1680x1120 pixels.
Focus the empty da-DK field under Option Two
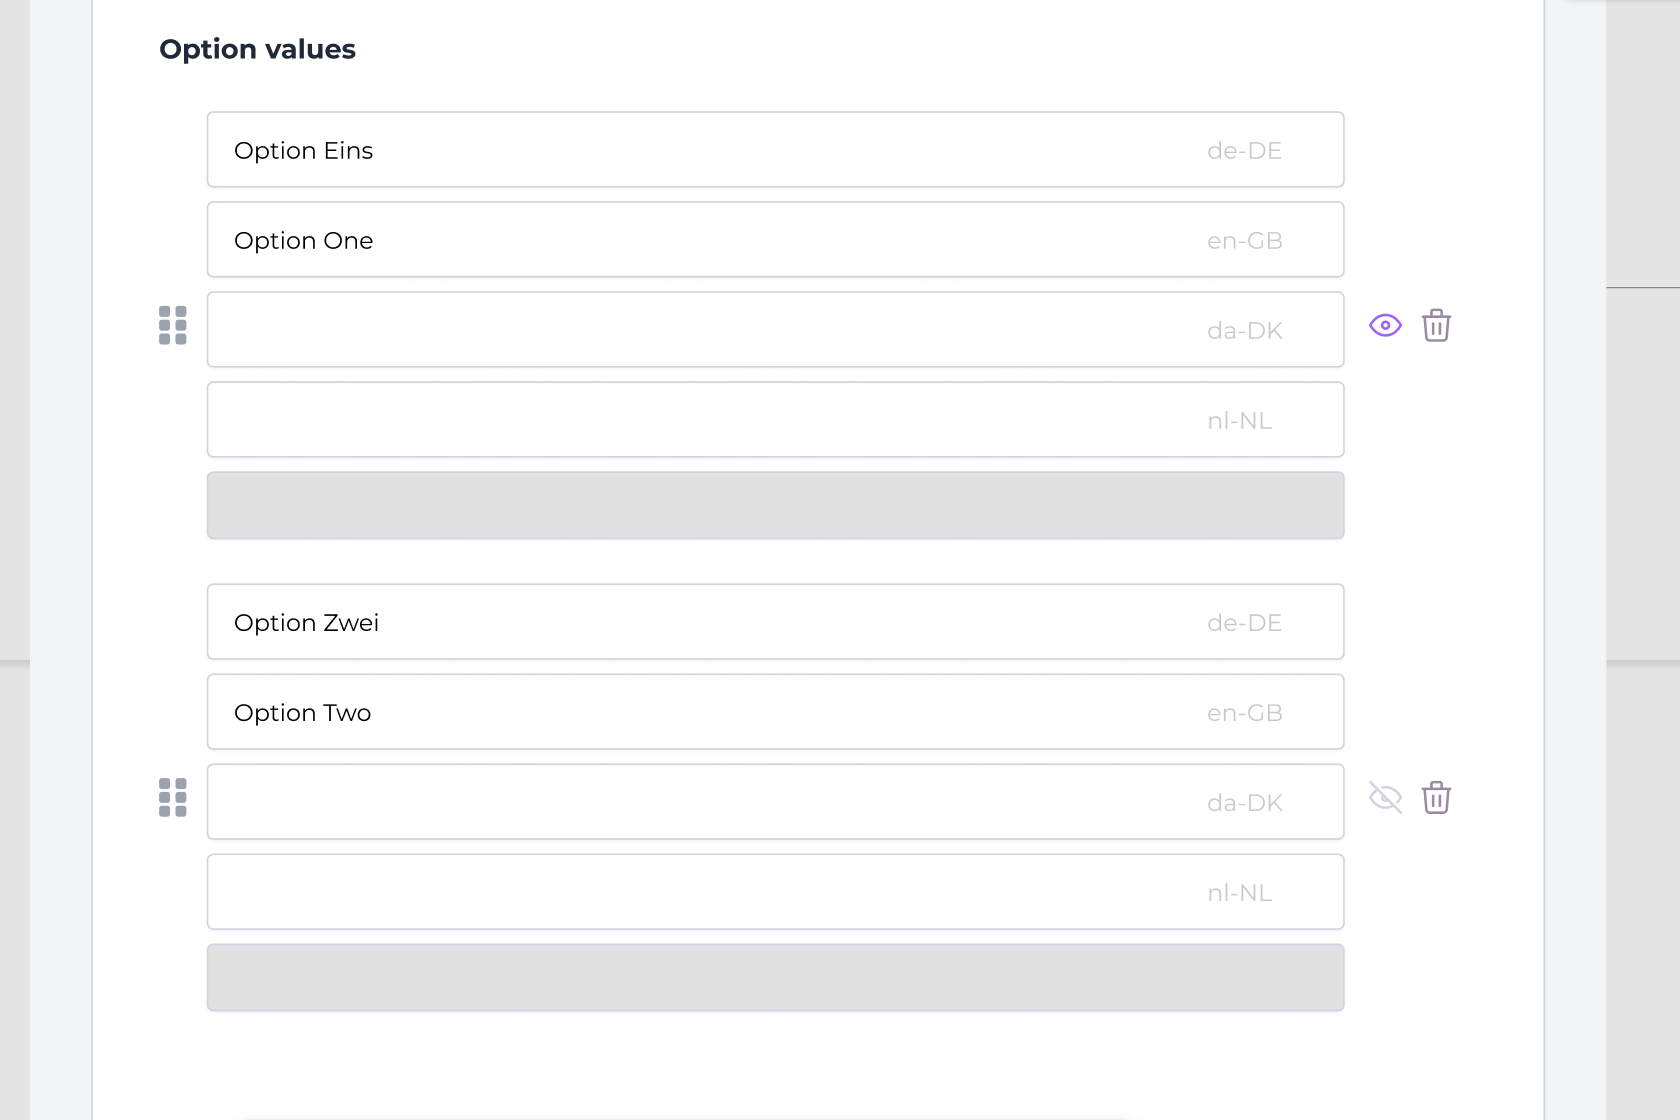point(700,802)
